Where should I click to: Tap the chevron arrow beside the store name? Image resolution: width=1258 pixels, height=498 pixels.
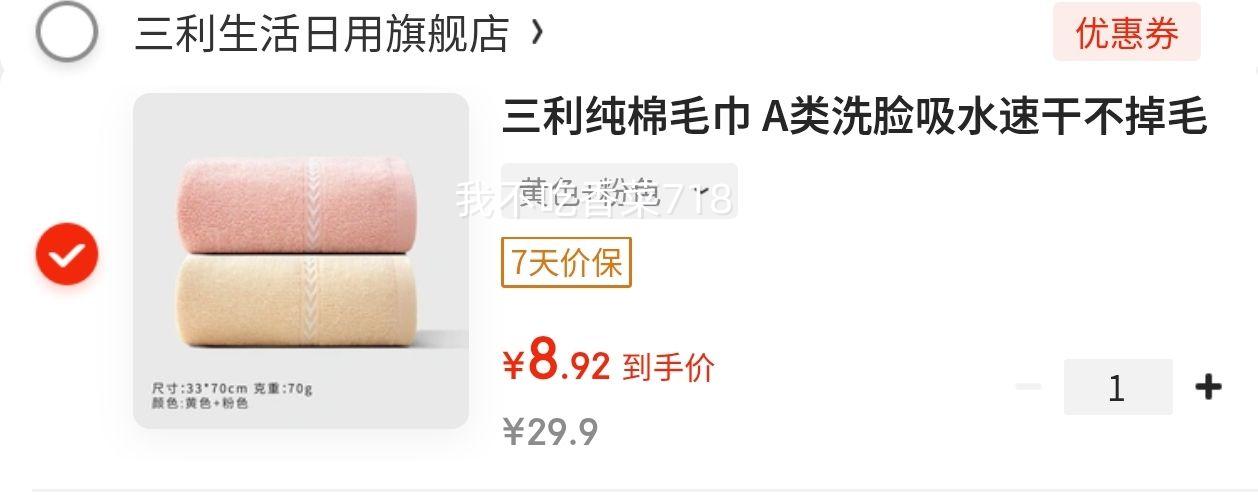(537, 32)
